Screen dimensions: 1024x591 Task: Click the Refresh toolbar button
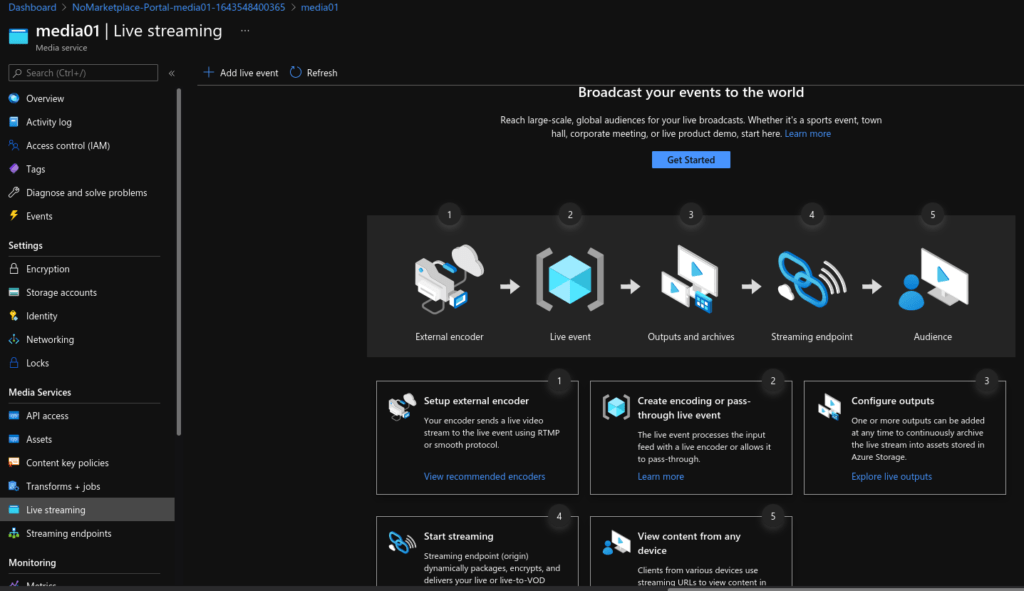point(314,72)
